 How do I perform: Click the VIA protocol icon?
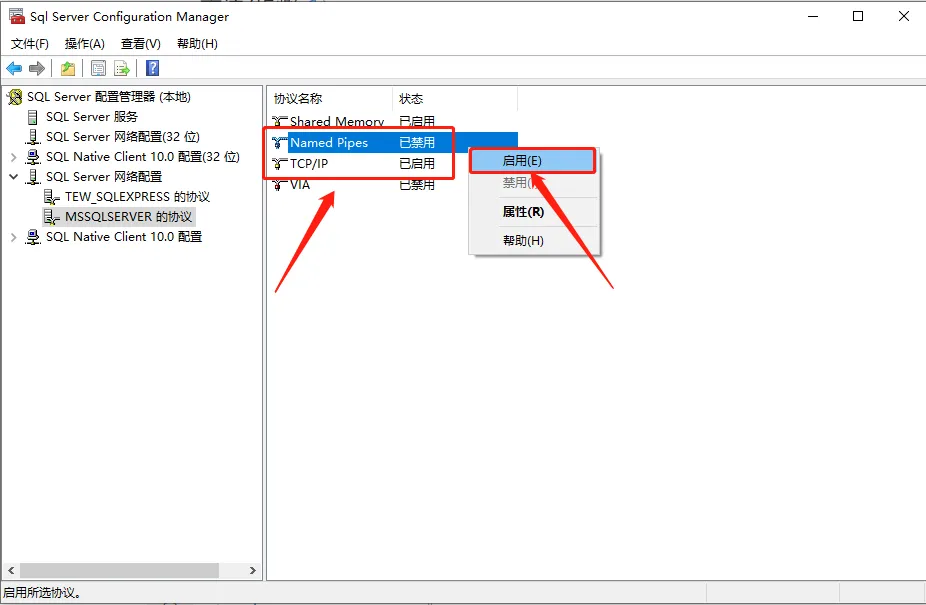pos(279,185)
